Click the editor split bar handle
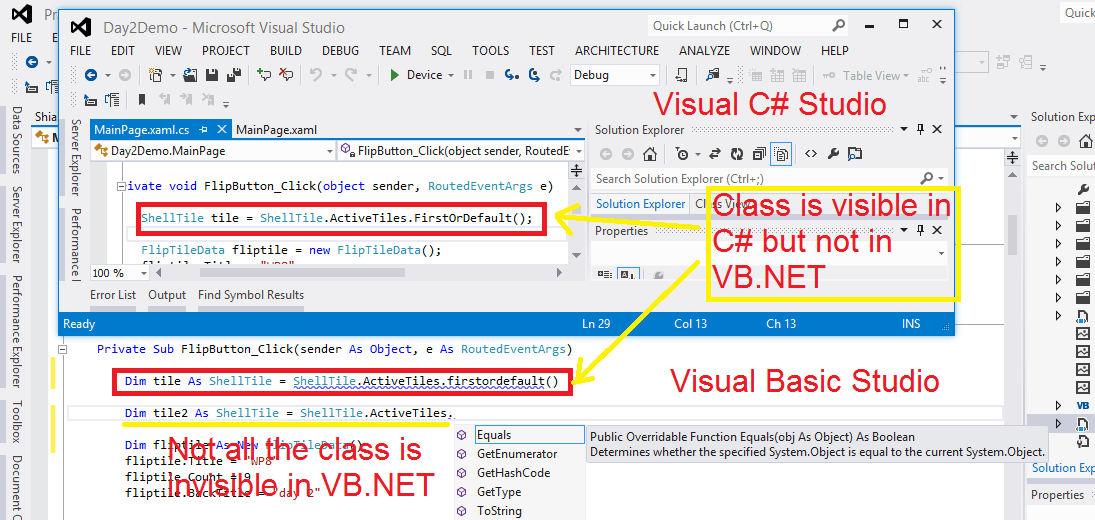The height and width of the screenshot is (520, 1095). (x=577, y=170)
